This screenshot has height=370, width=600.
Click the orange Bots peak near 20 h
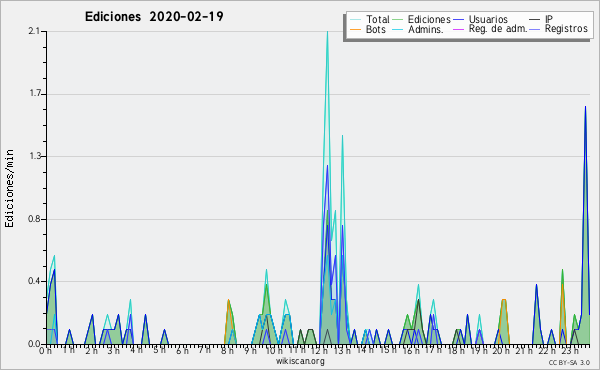click(504, 300)
